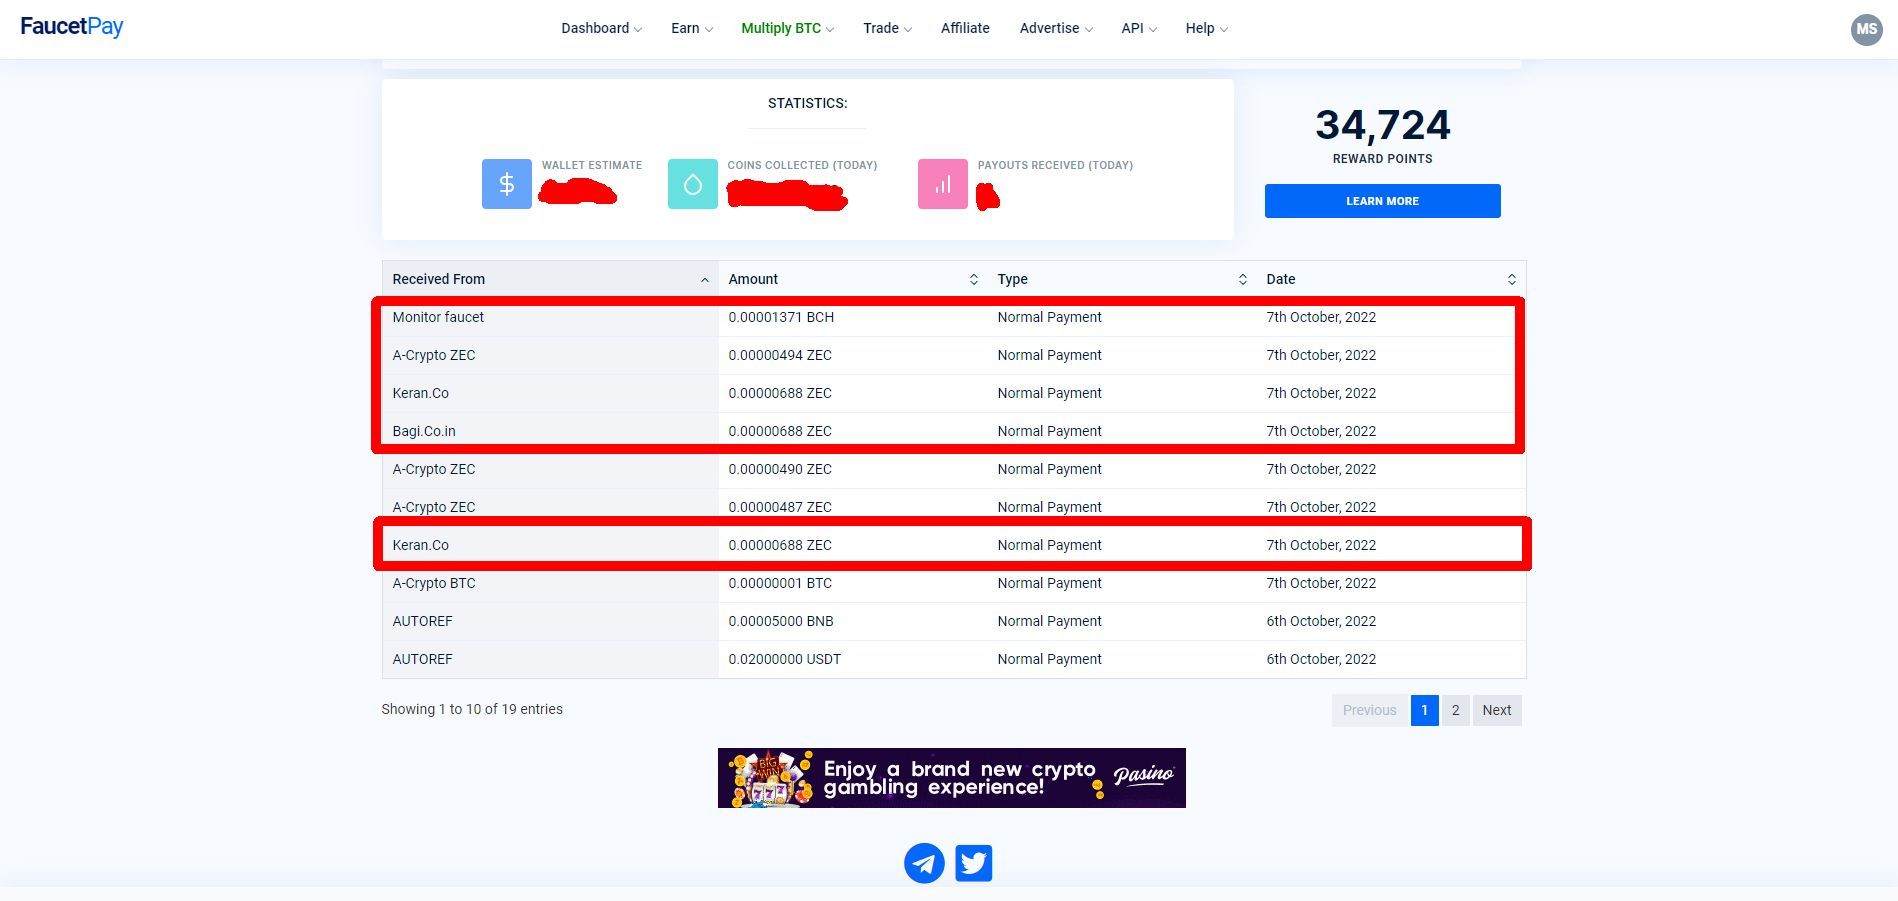Sort table by Amount column
The image size is (1898, 901).
click(x=853, y=279)
